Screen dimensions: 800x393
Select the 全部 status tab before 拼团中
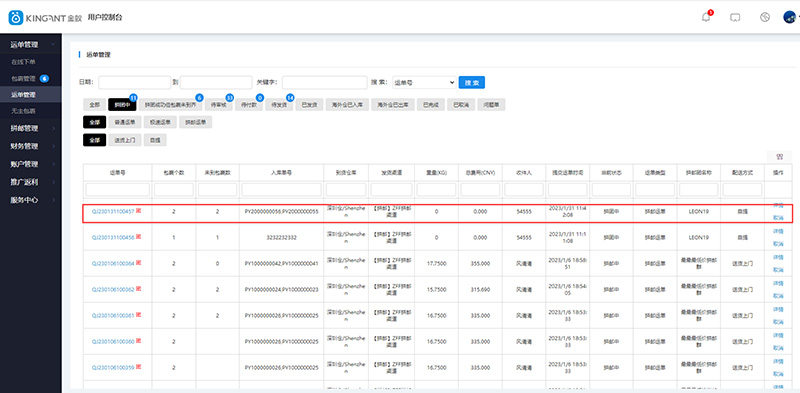pos(94,105)
